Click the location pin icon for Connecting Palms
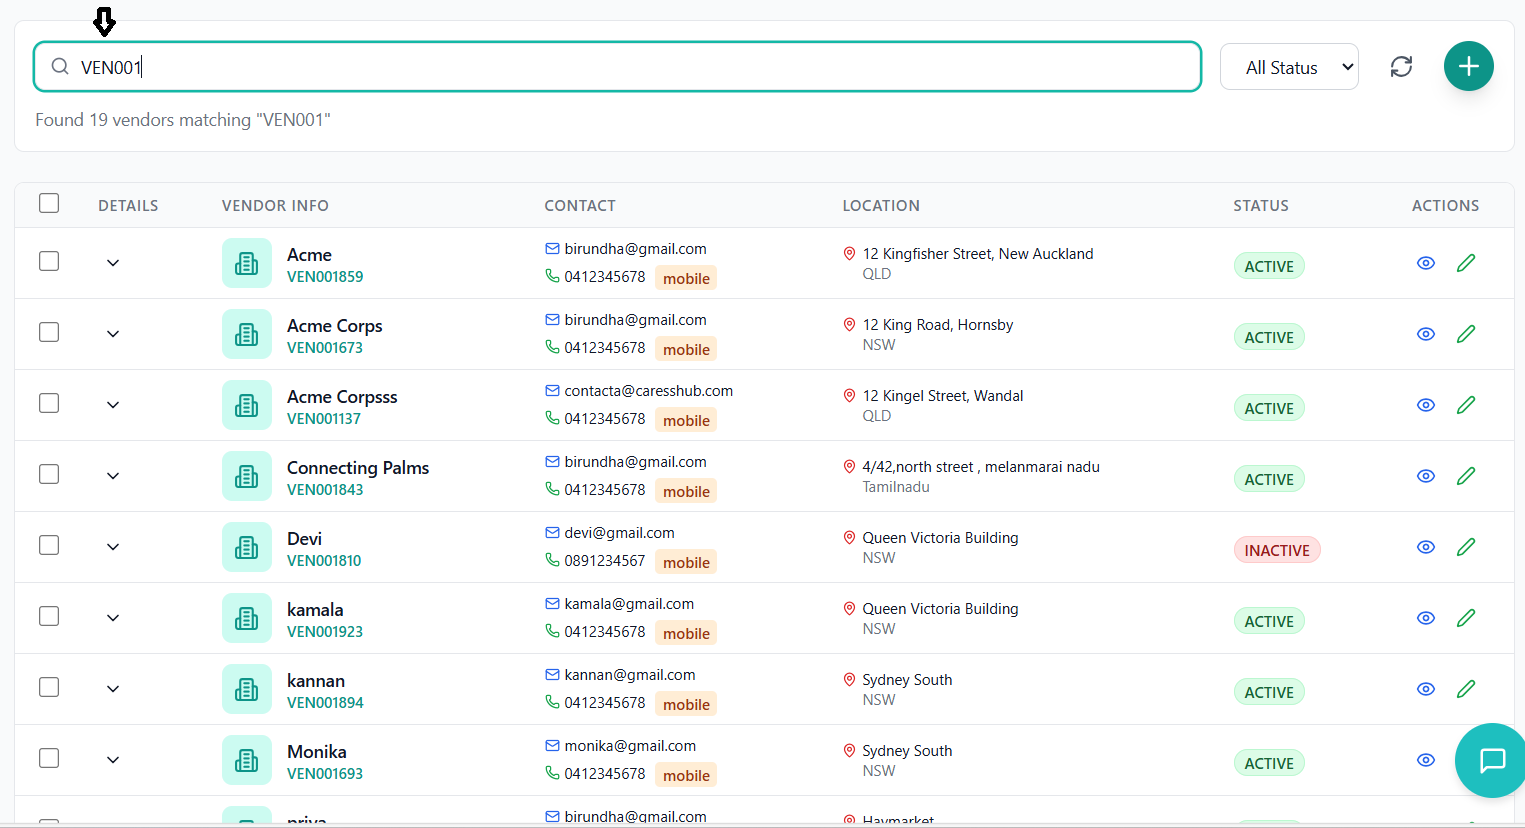This screenshot has height=828, width=1525. [850, 465]
